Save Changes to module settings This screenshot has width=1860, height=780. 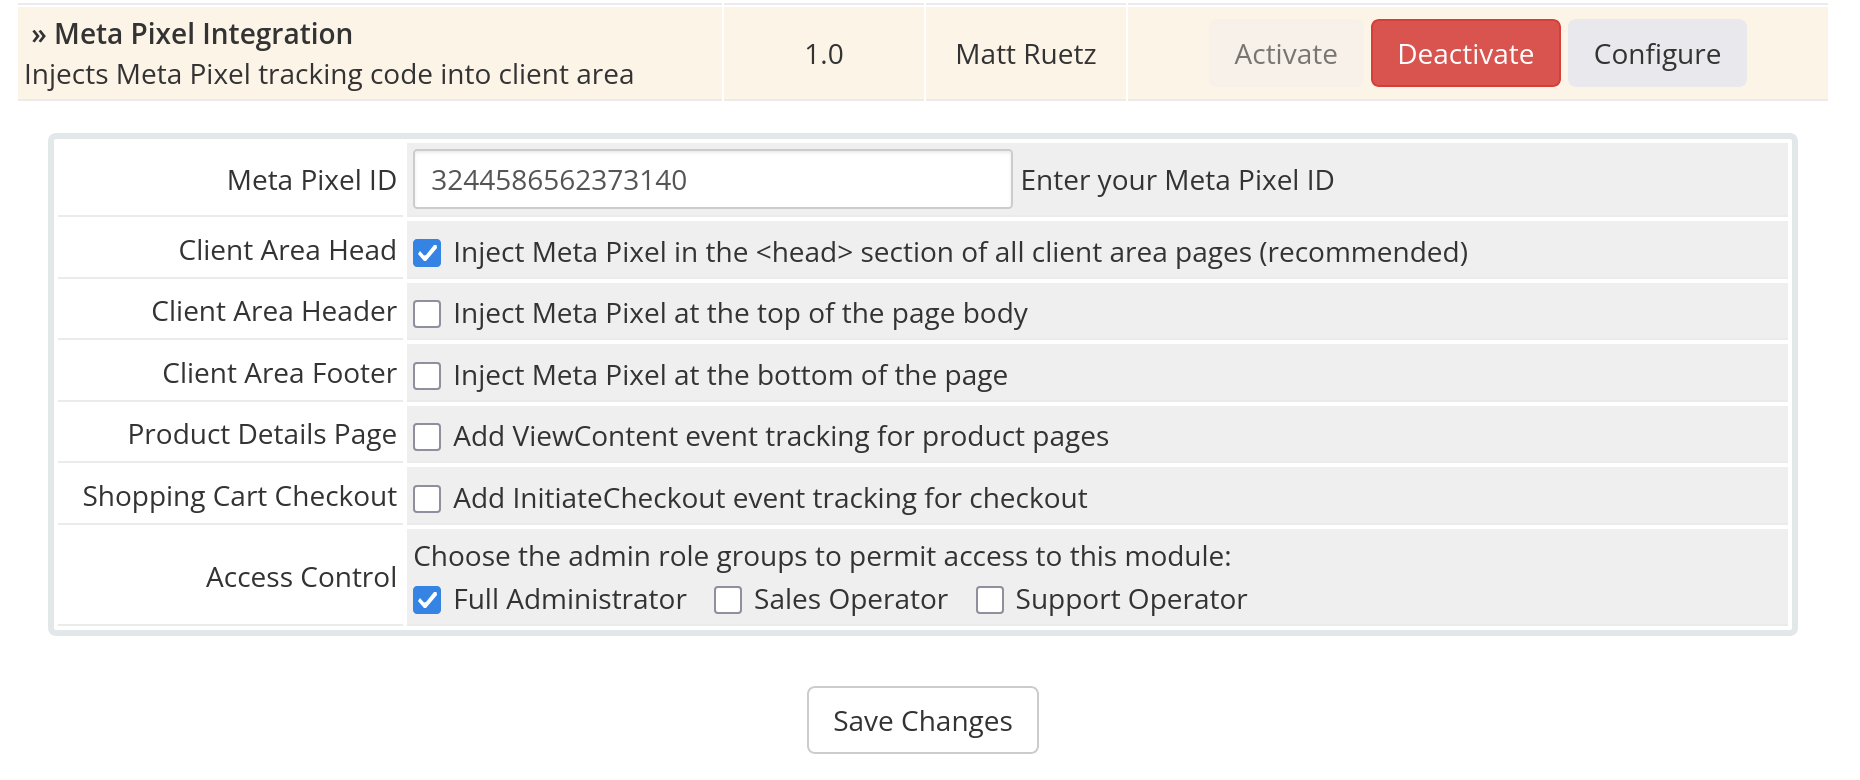click(922, 720)
